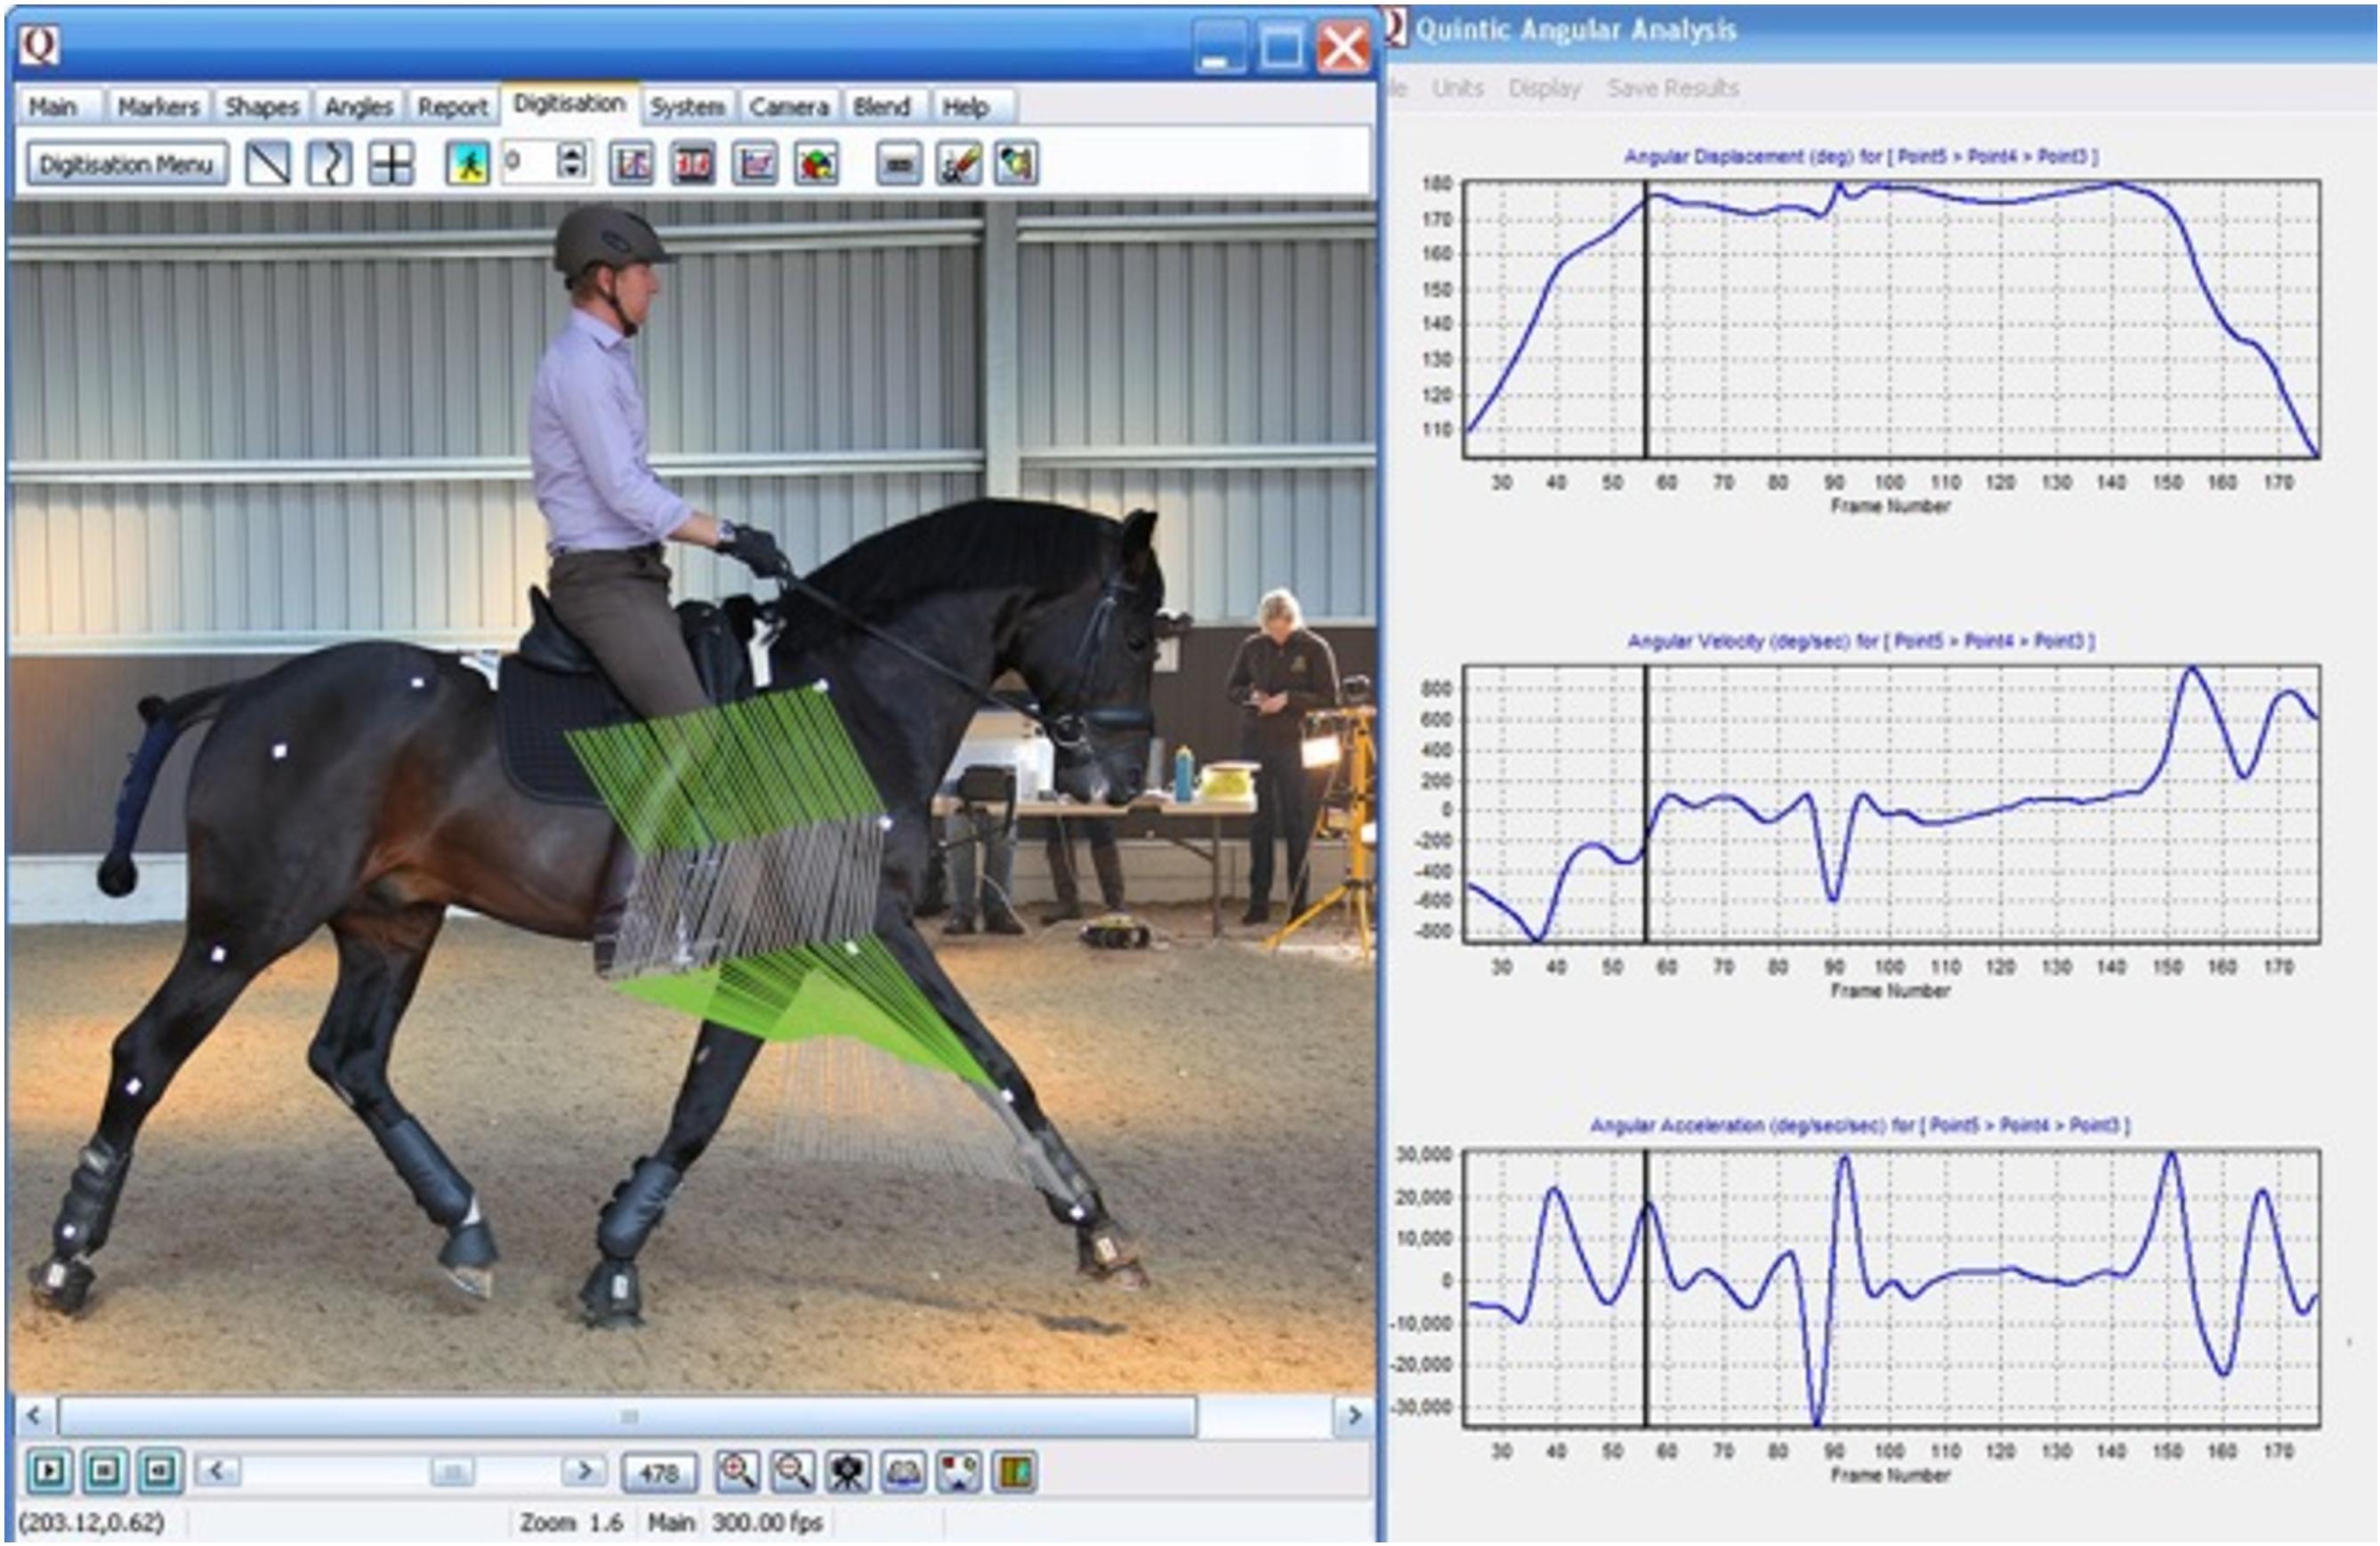The image size is (2380, 1546).
Task: Click right arrow of horizontal video scrollbar
Action: tap(1355, 1415)
